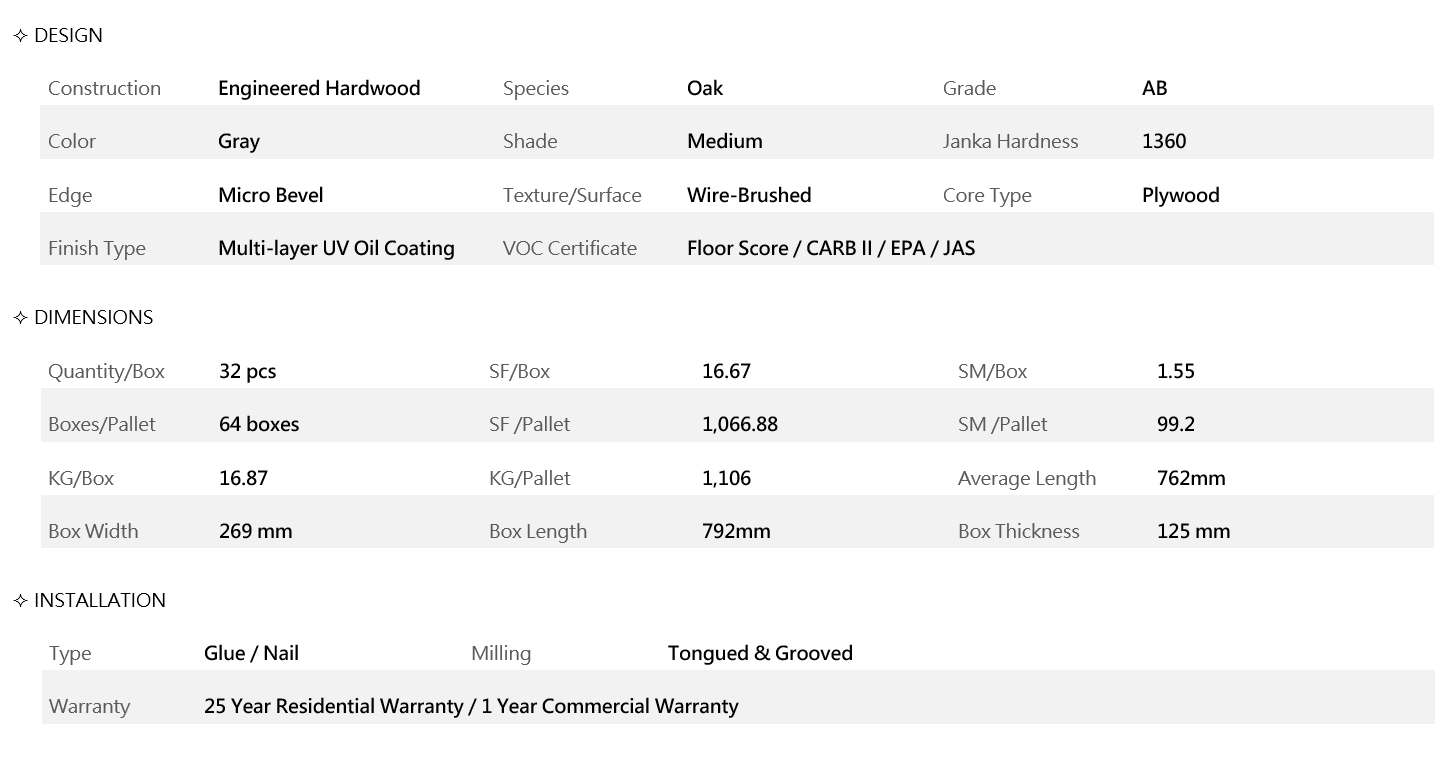The image size is (1436, 763).
Task: Click the Micro Bevel edge value
Action: click(x=270, y=195)
